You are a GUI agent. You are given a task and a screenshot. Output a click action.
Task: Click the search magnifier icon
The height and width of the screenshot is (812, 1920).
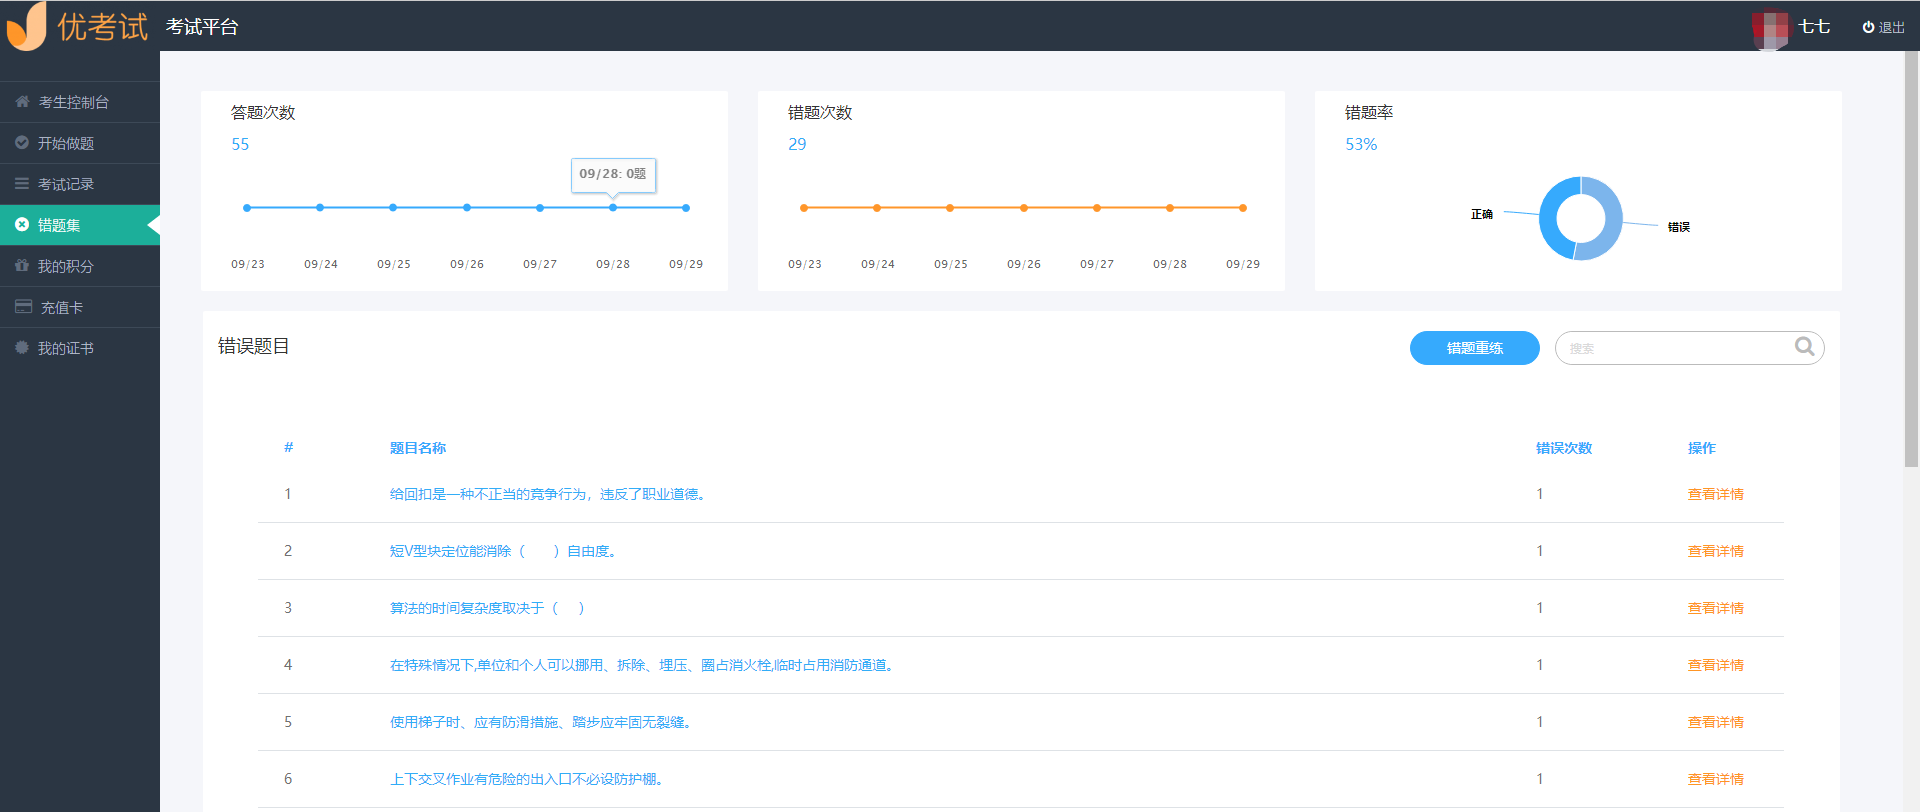[1804, 347]
